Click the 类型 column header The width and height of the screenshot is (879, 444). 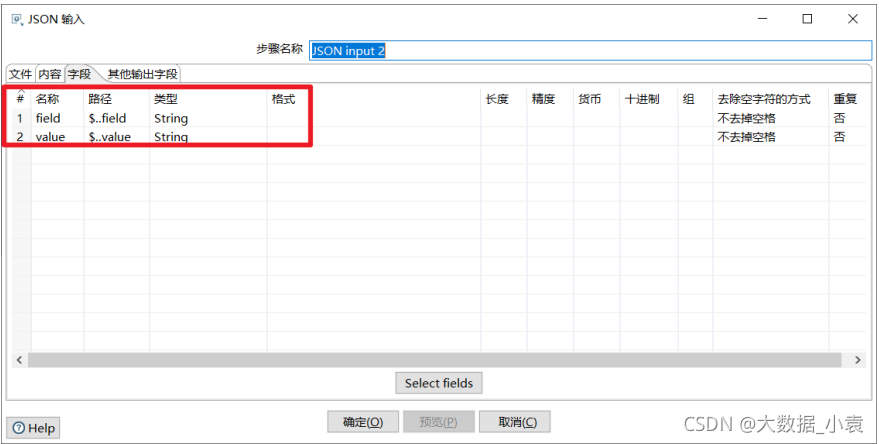(208, 99)
